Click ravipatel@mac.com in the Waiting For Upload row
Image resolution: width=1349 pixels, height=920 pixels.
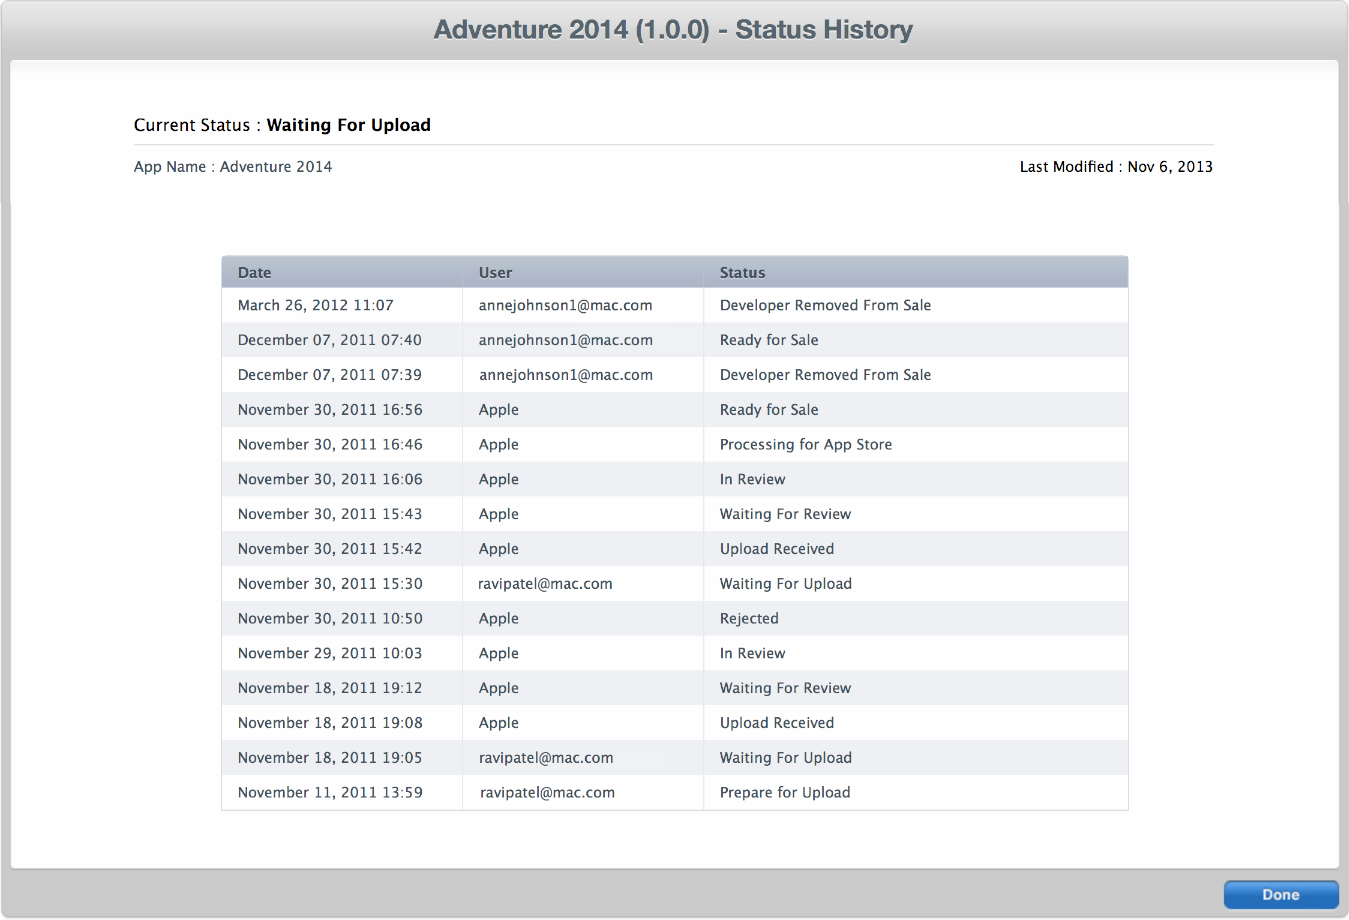click(546, 583)
